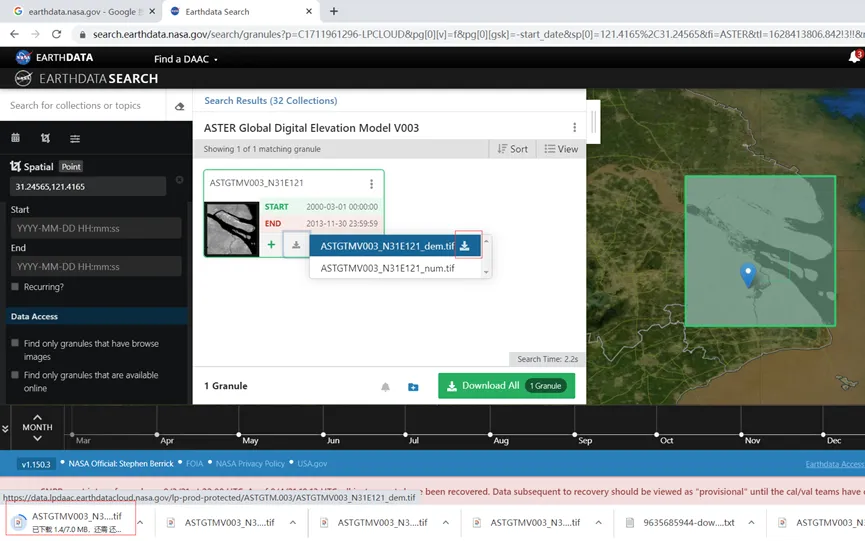Increase timeline zoom level above MONTH
Image resolution: width=865 pixels, height=541 pixels.
38,417
